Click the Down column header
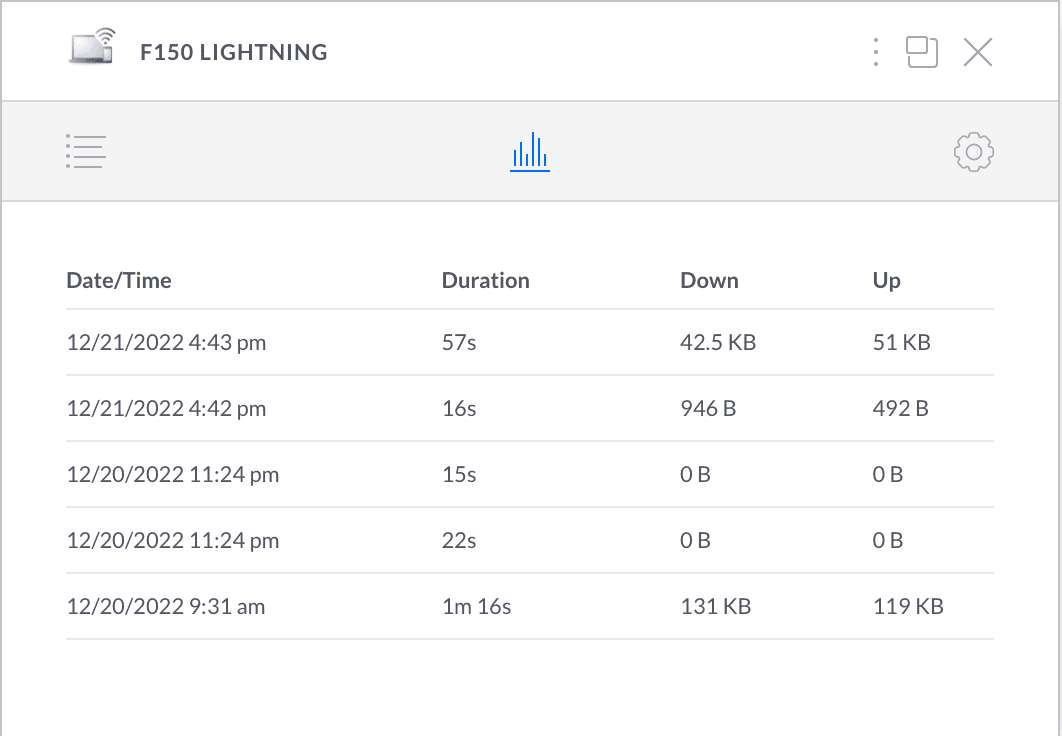Screen dimensions: 1062x736 (709, 281)
